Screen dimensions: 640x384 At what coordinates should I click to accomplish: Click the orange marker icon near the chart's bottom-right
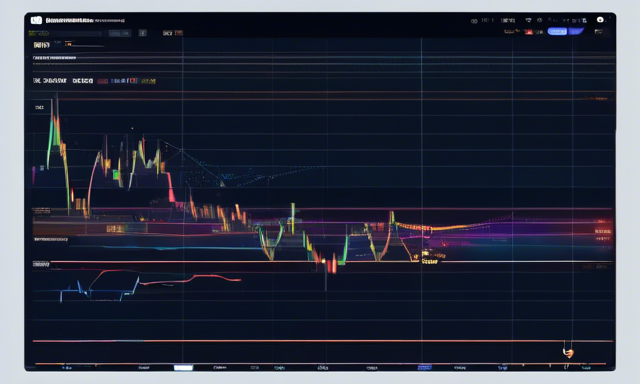[568, 353]
